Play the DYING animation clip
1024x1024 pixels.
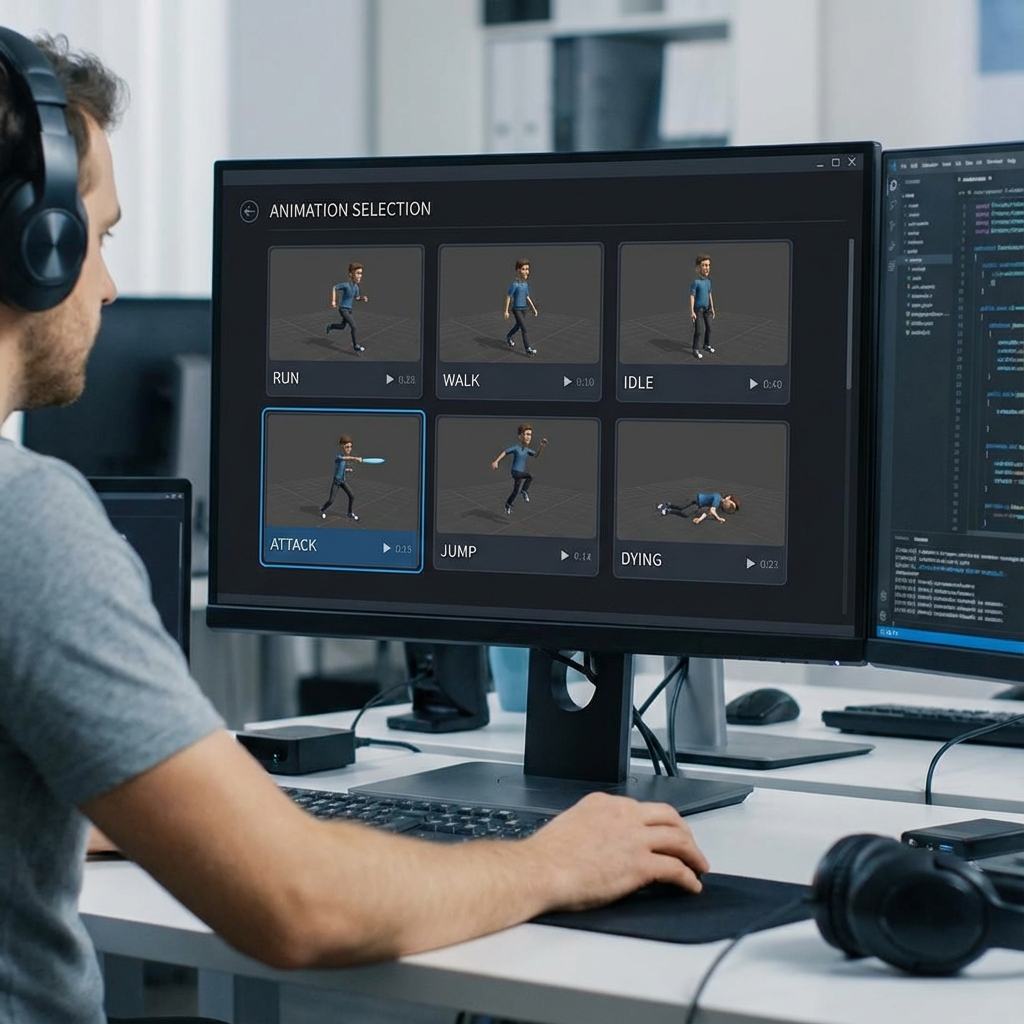coord(751,564)
